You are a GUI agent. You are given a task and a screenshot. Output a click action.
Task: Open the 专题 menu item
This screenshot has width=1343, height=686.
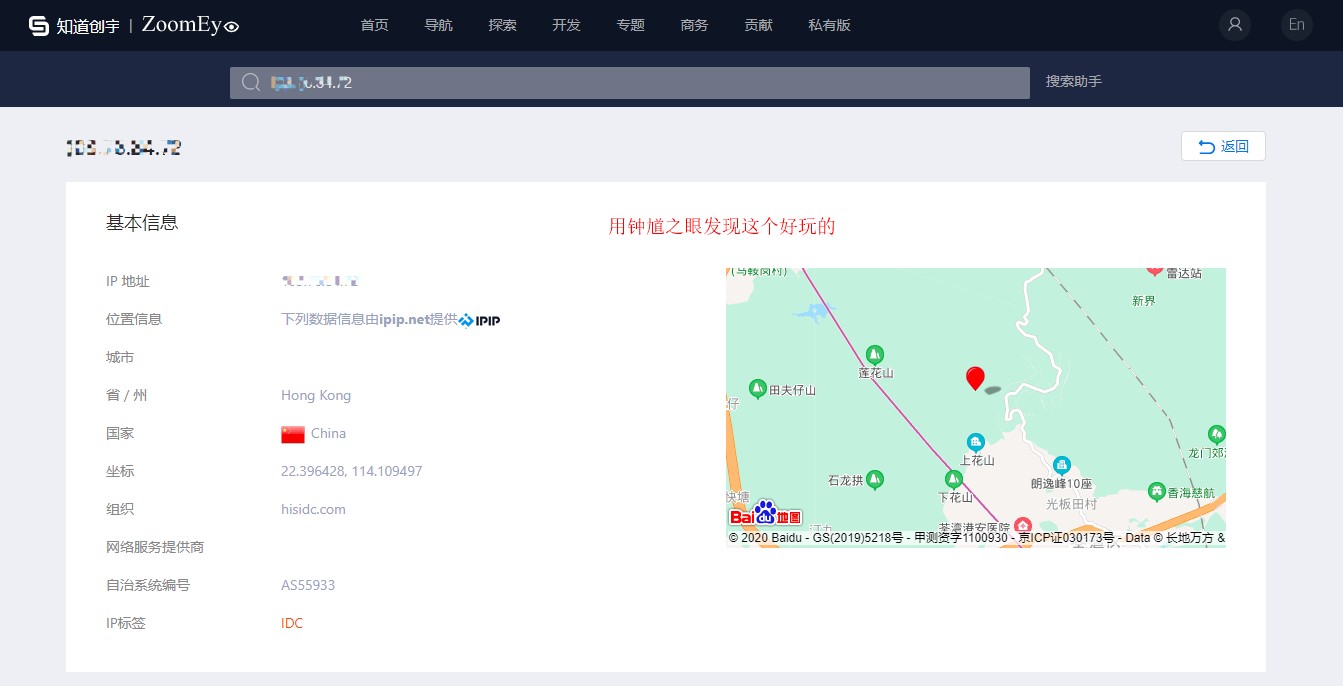tap(630, 25)
